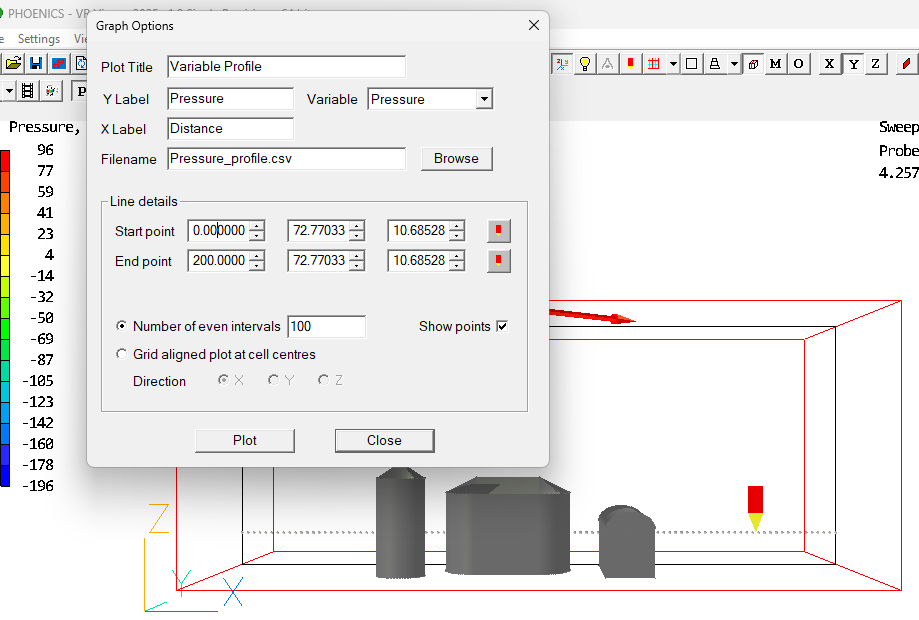Open the Settings menu
919x620 pixels.
click(x=39, y=38)
